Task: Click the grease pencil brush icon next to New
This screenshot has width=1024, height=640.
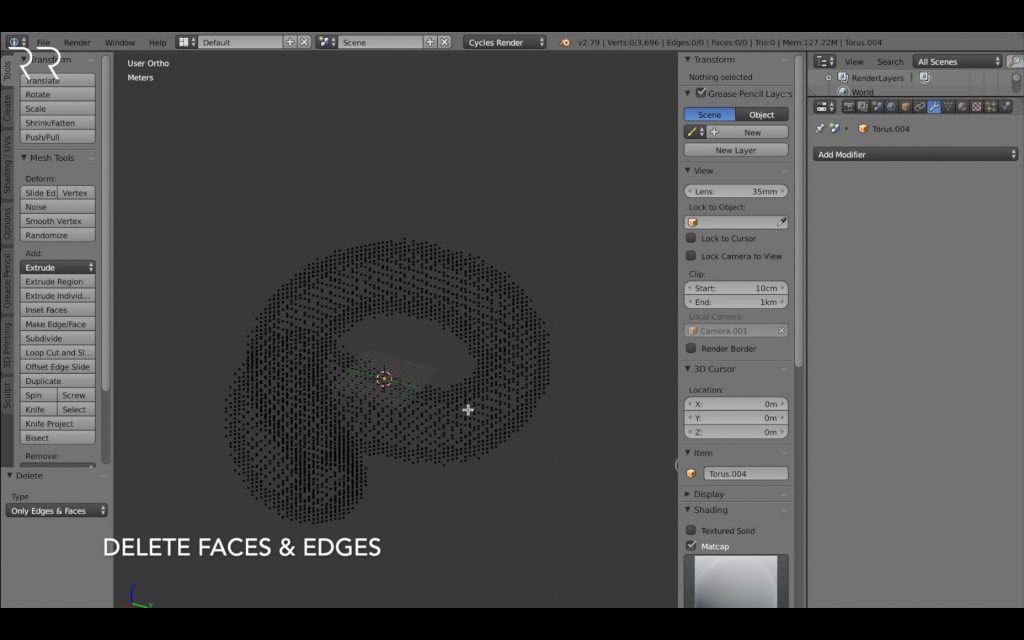Action: 695,132
